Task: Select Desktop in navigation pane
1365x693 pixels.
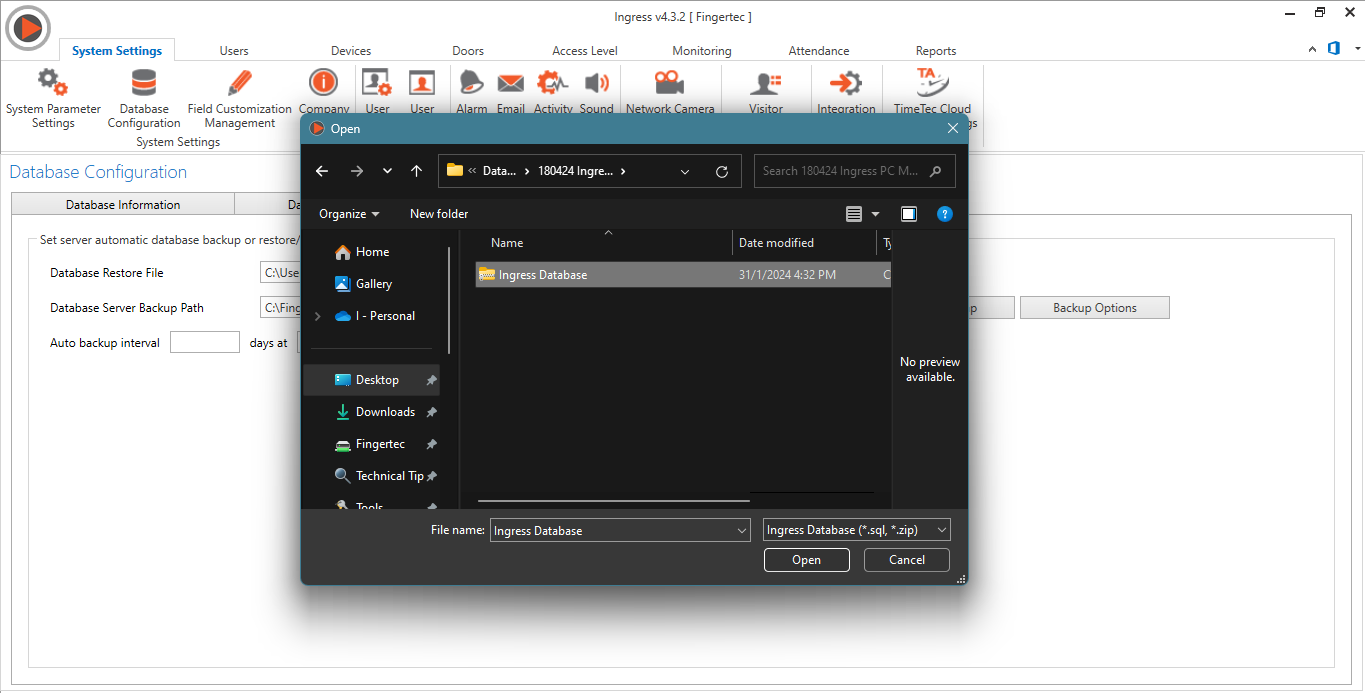Action: pyautogui.click(x=372, y=380)
